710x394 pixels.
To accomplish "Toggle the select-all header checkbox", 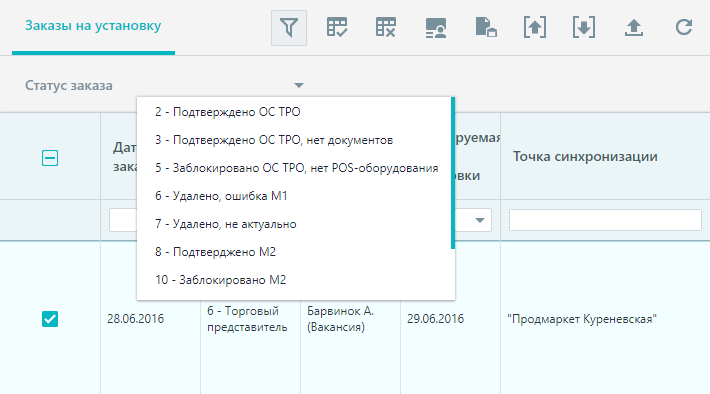I will (50, 158).
